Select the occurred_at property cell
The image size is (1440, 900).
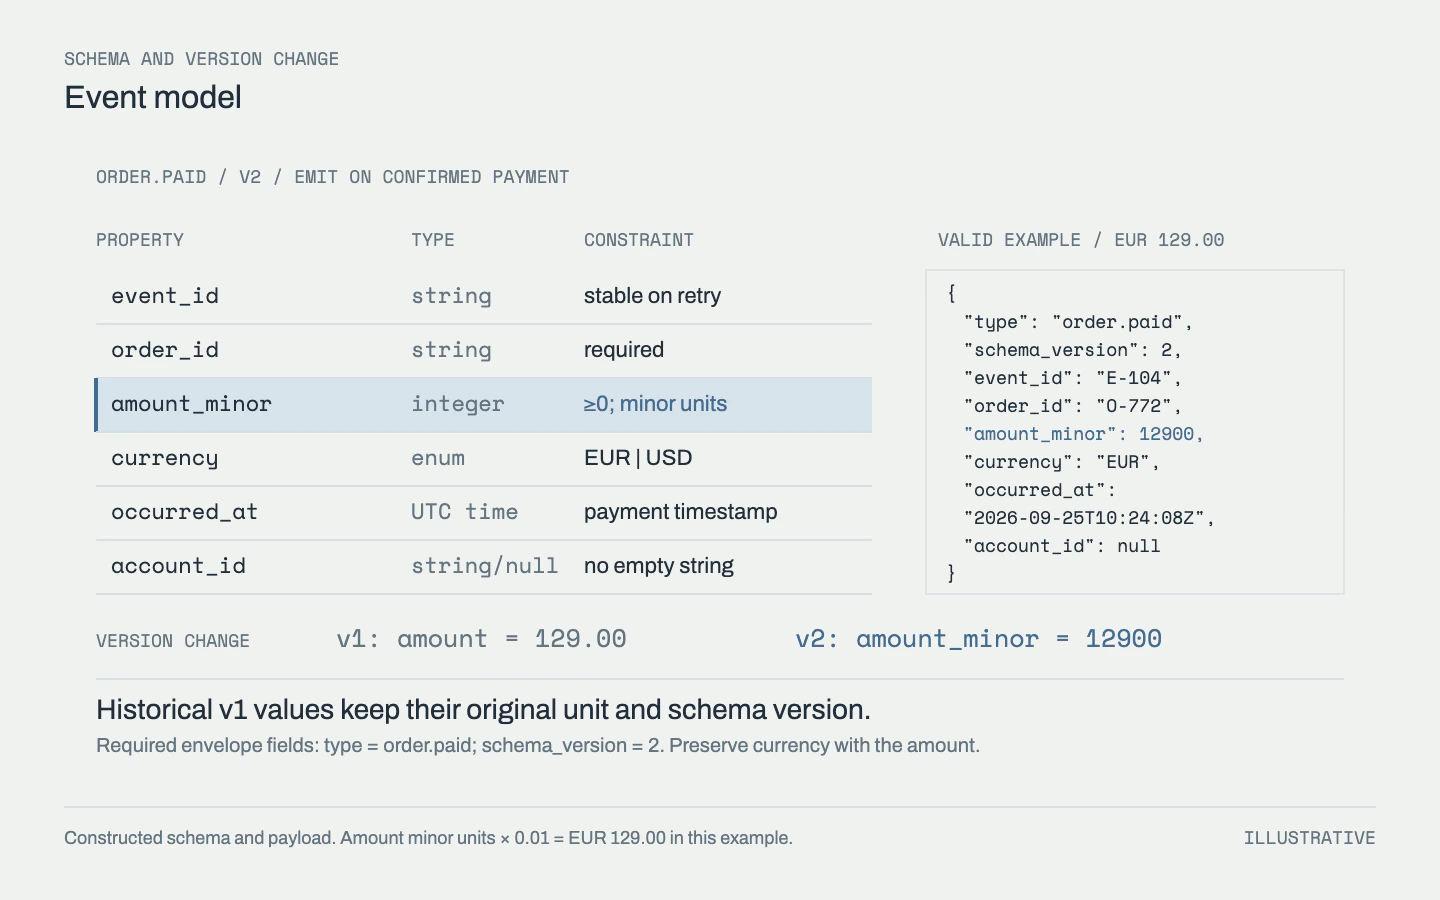point(184,512)
